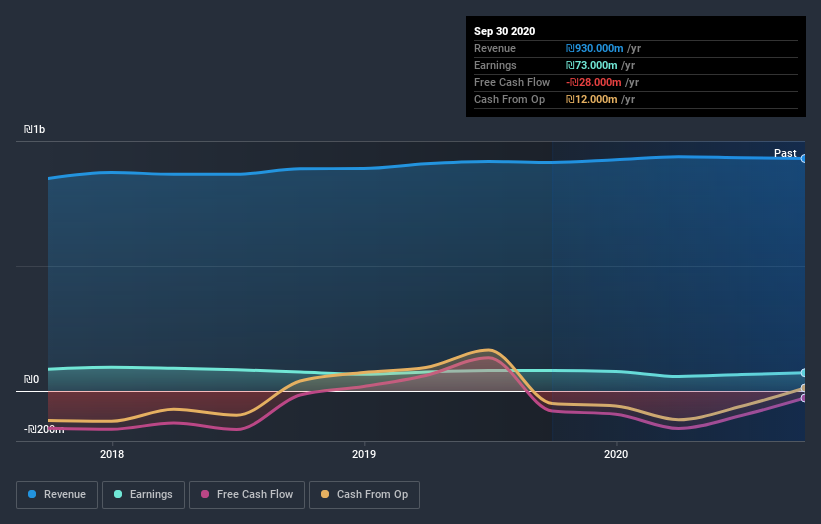Click the ₪12.000m cash from op value
Image resolution: width=821 pixels, height=524 pixels.
click(x=591, y=99)
